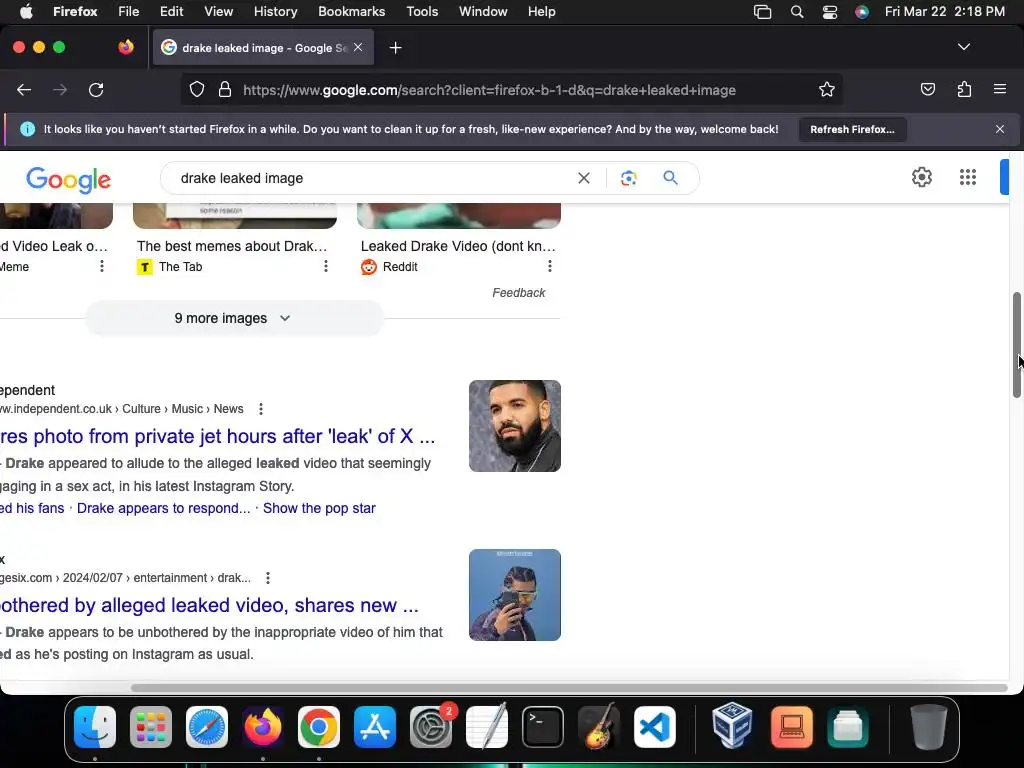The image size is (1024, 768).
Task: Click the Refresh Firefox button
Action: coord(852,129)
